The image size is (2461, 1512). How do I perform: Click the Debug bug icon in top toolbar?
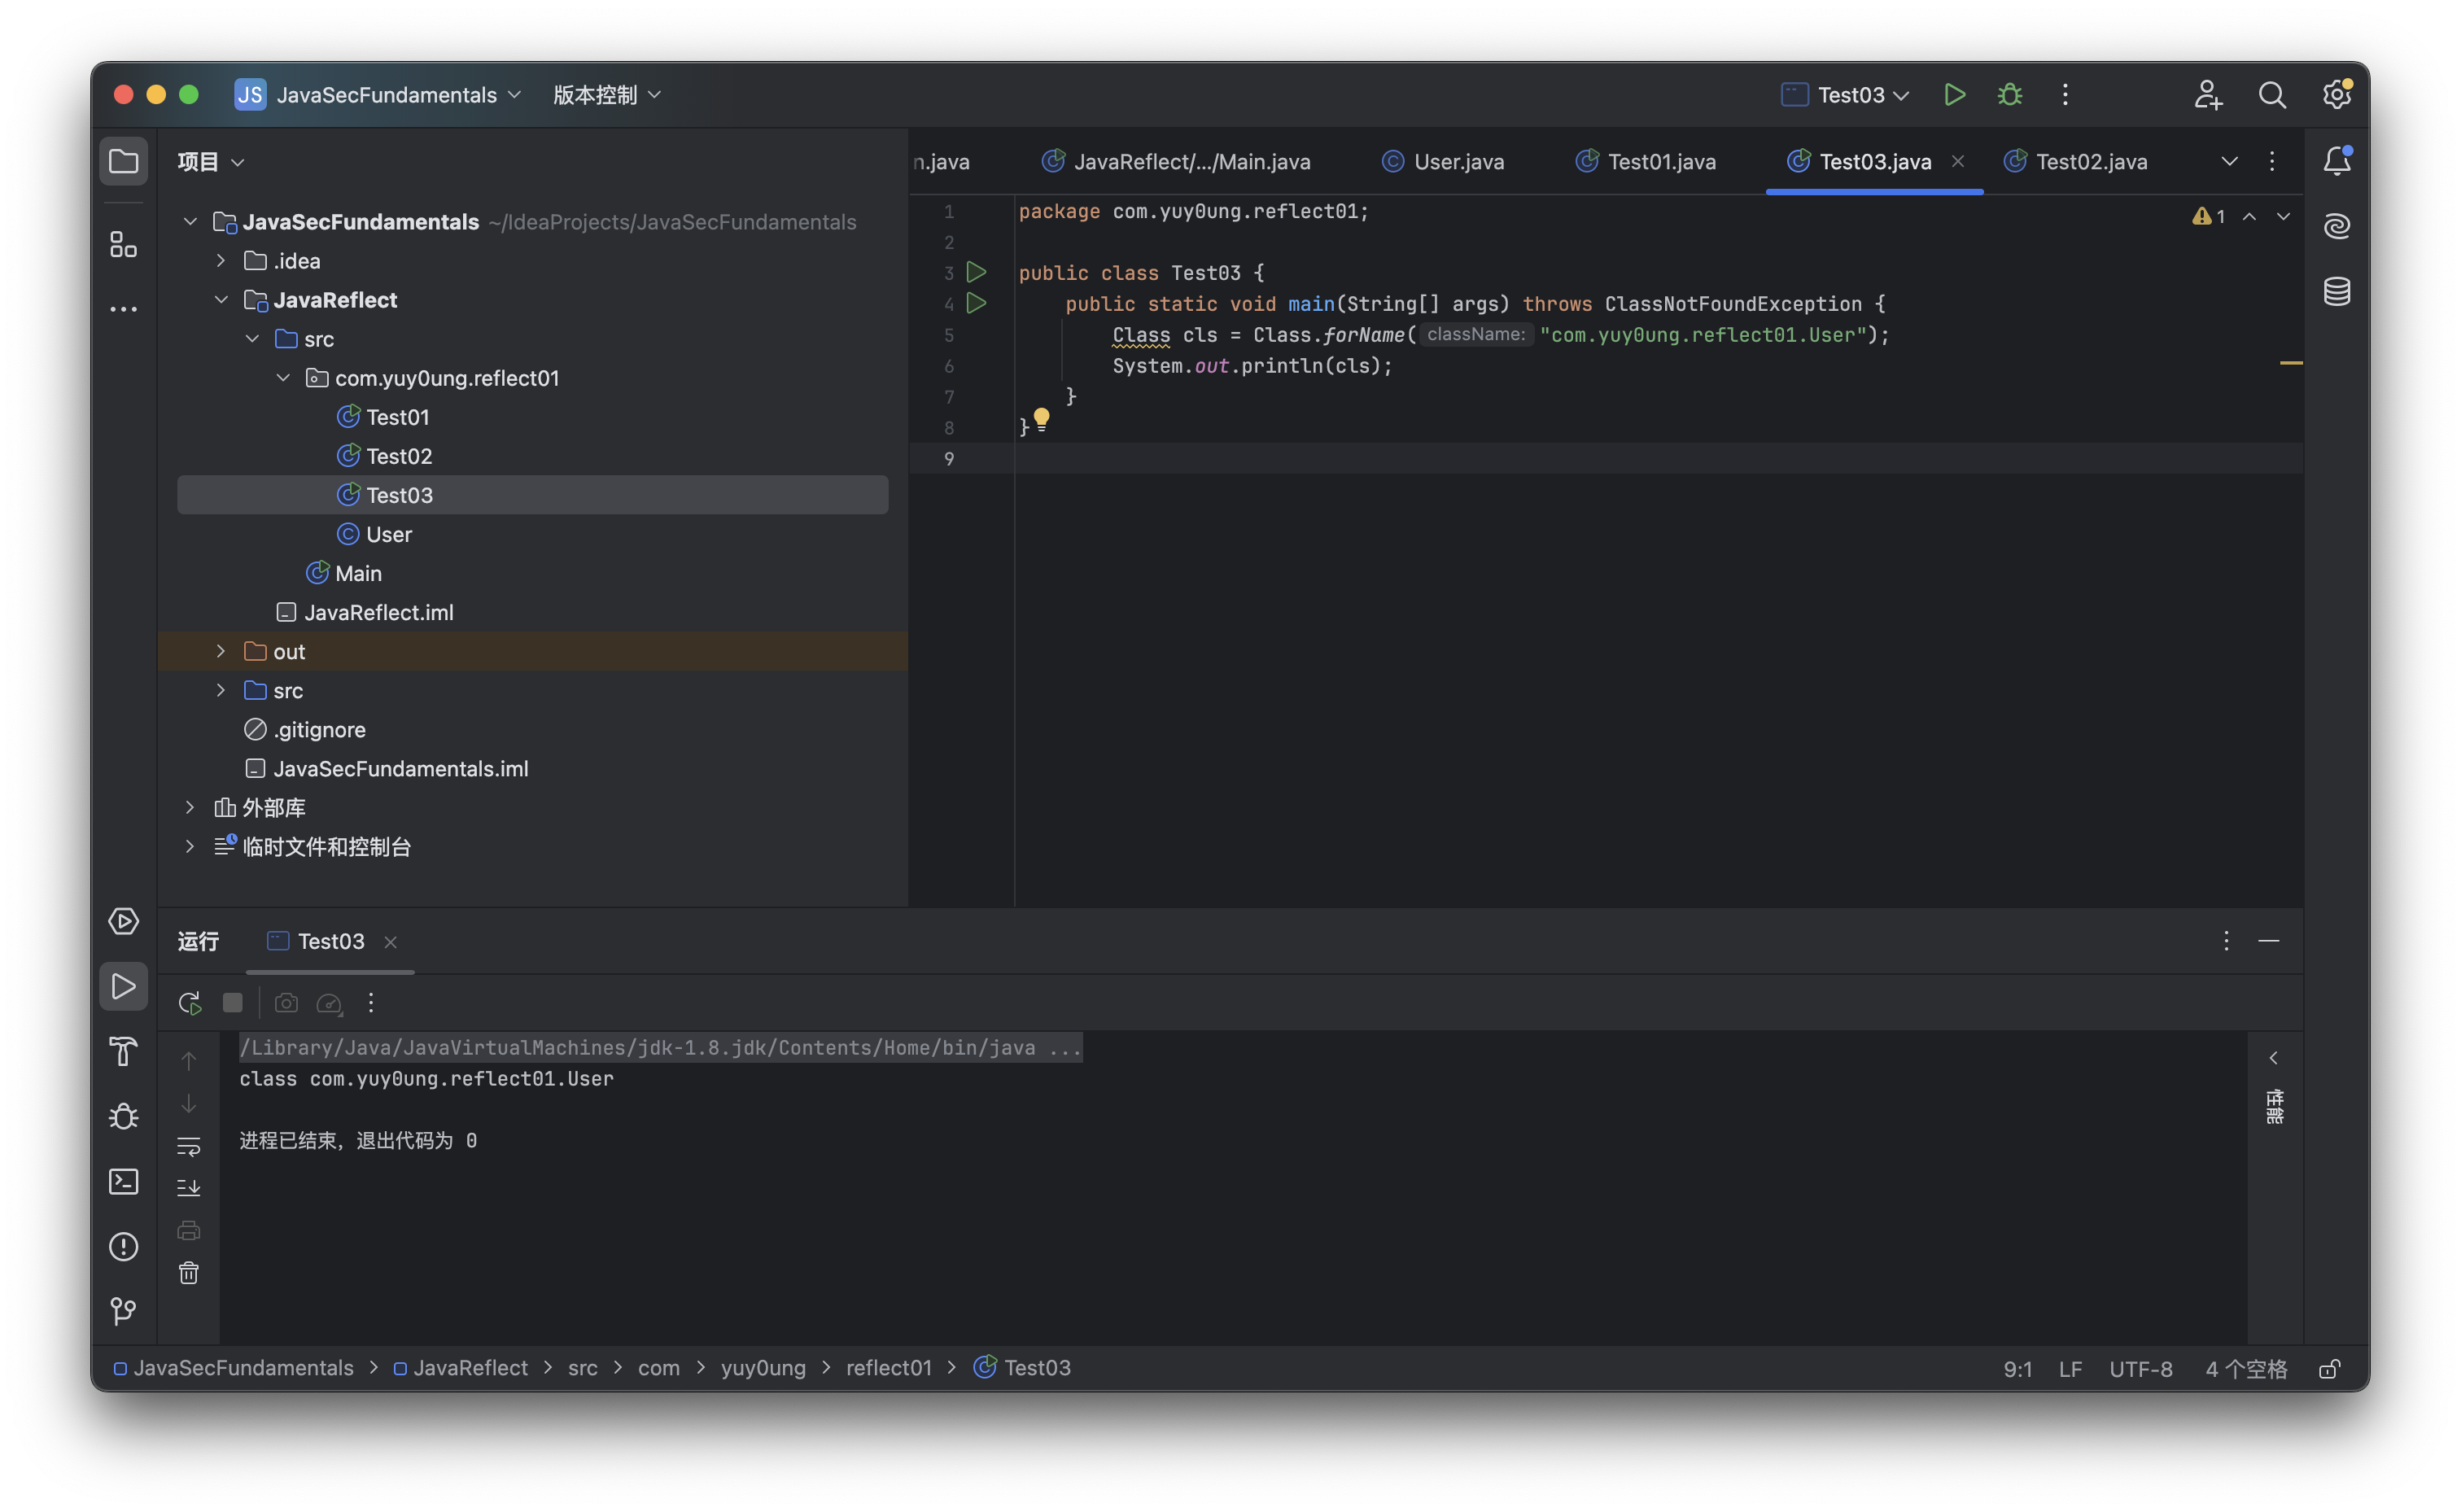2009,95
